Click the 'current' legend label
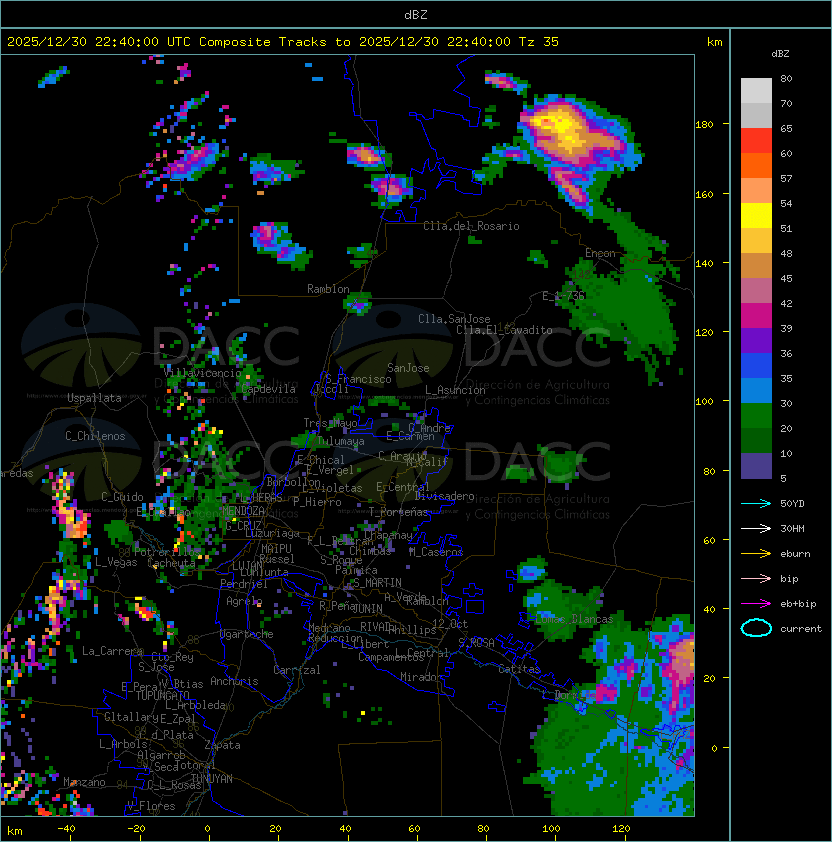The width and height of the screenshot is (832, 842). pos(800,628)
